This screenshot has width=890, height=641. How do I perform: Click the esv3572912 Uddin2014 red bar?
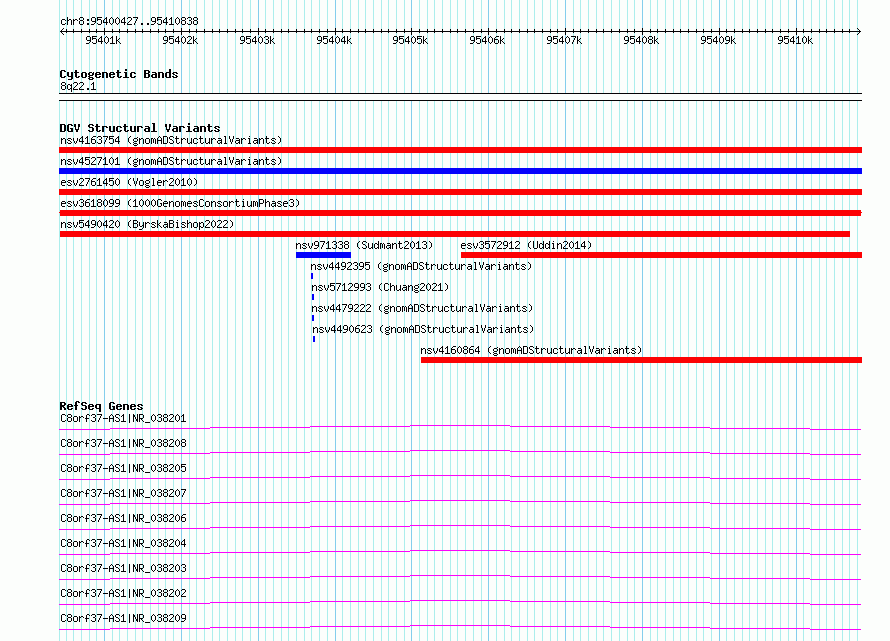click(x=661, y=255)
